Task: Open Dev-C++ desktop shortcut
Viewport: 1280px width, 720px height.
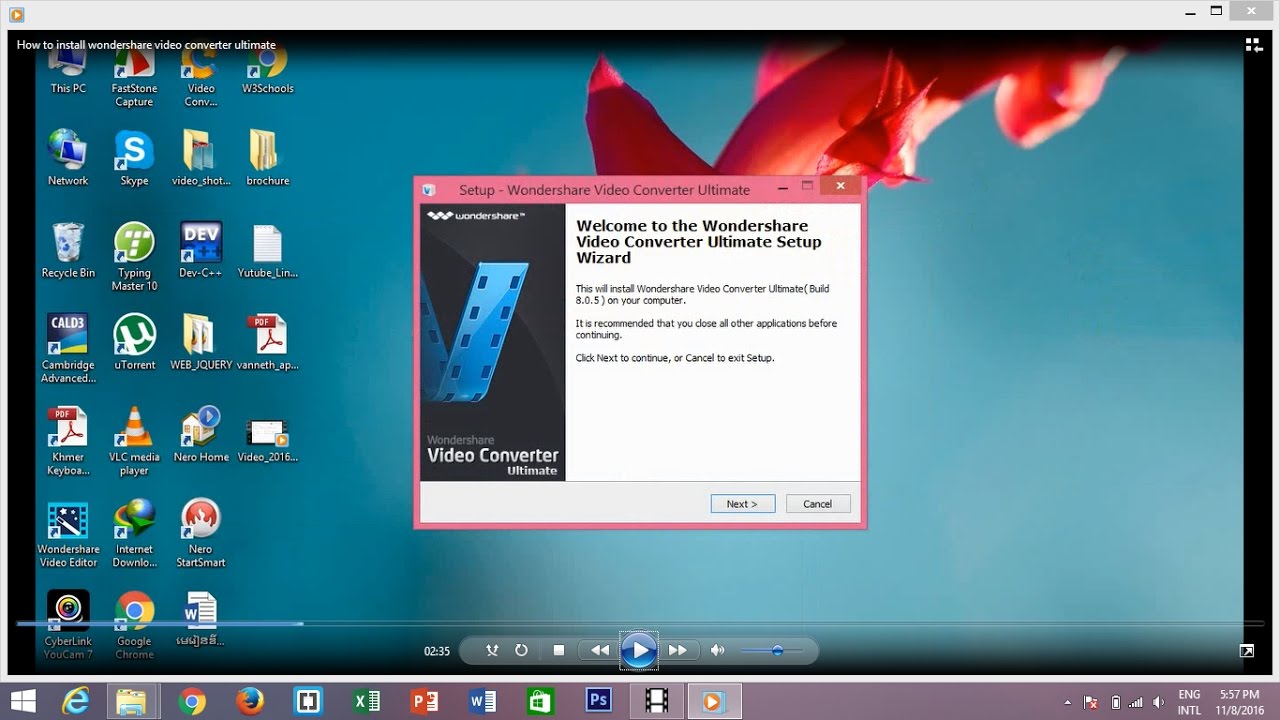Action: [x=201, y=250]
